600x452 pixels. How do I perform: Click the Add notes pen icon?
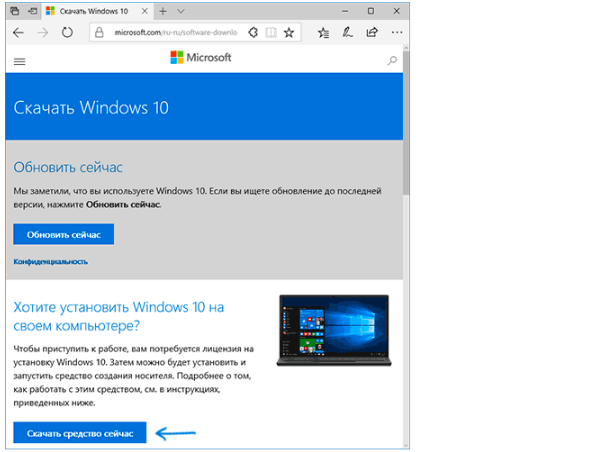(x=347, y=33)
